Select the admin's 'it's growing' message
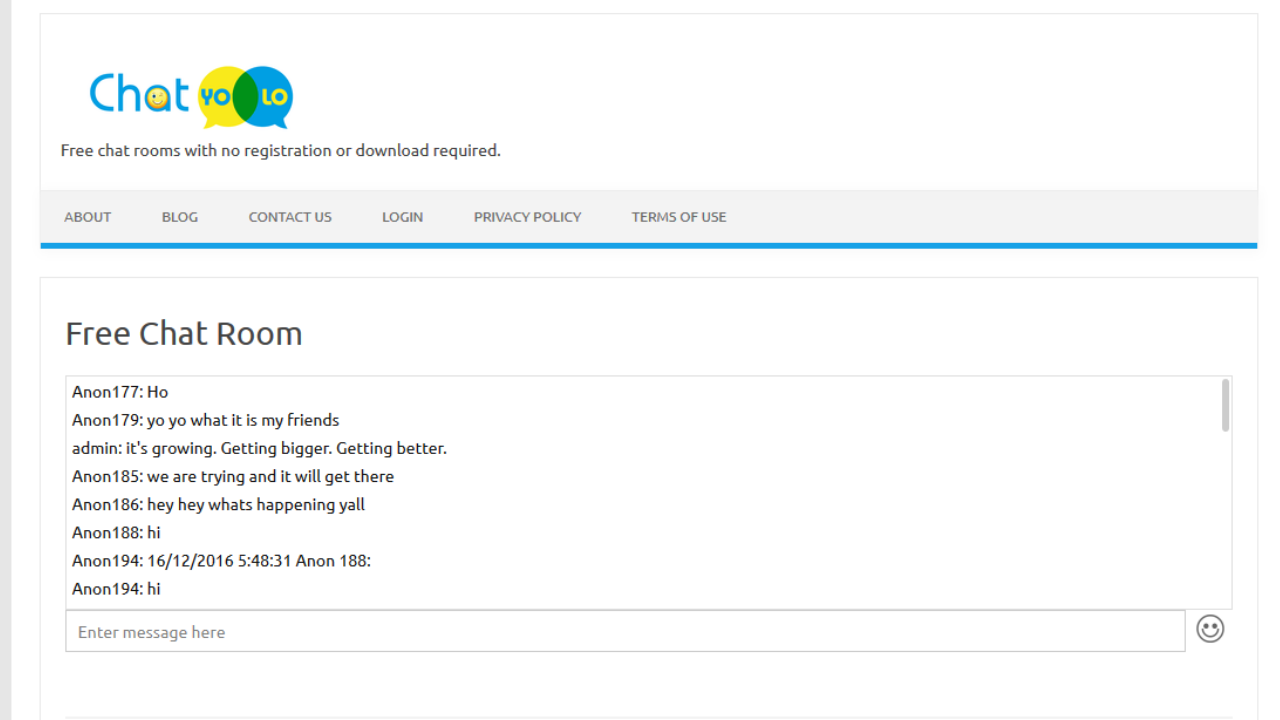Screen dimensions: 1280x720 (x=259, y=448)
